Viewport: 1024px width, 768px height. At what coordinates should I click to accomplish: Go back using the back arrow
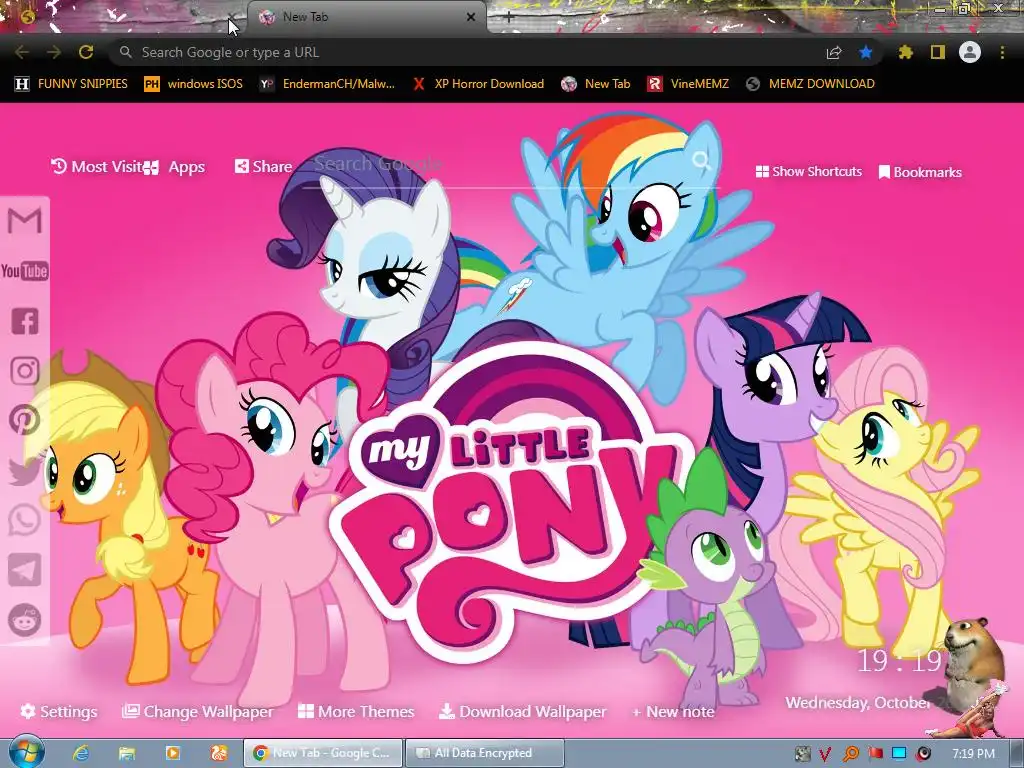pyautogui.click(x=22, y=52)
